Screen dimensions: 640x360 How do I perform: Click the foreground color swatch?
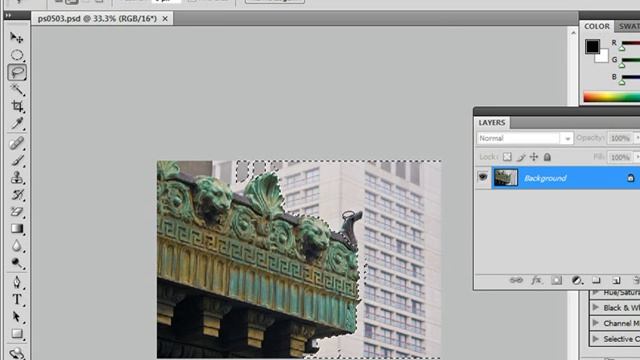pos(592,46)
